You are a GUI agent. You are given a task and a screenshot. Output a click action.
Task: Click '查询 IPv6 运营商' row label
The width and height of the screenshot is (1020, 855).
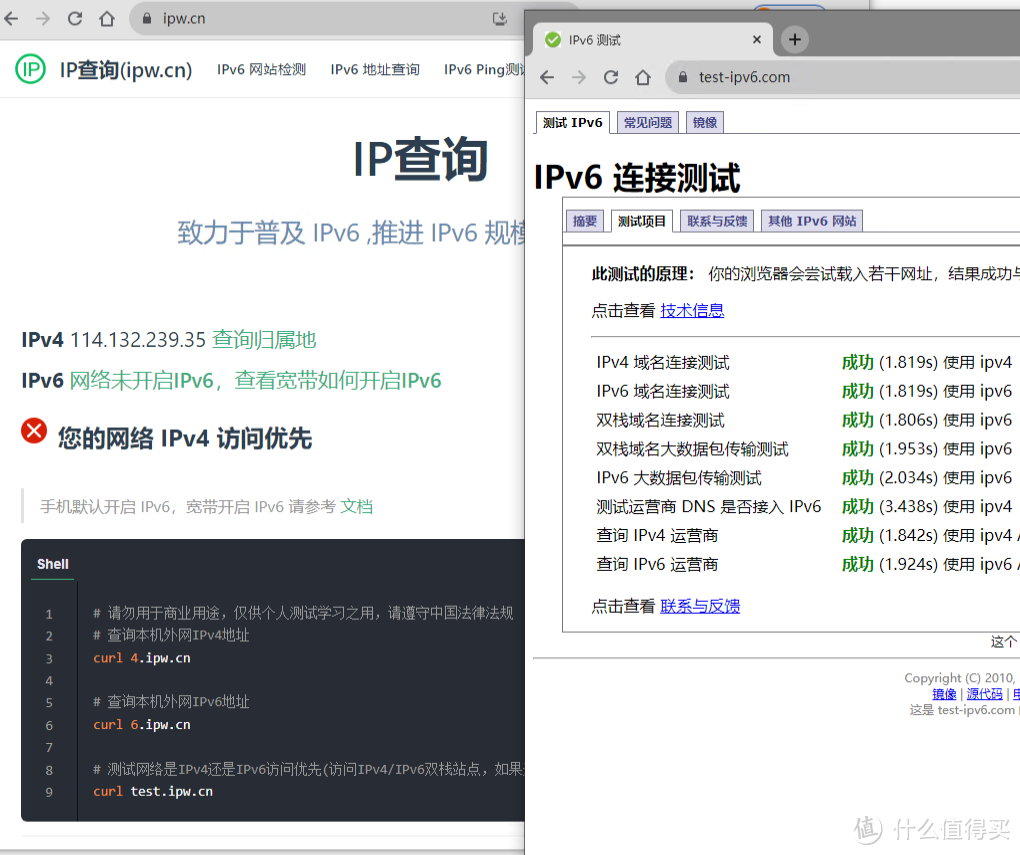coord(657,564)
